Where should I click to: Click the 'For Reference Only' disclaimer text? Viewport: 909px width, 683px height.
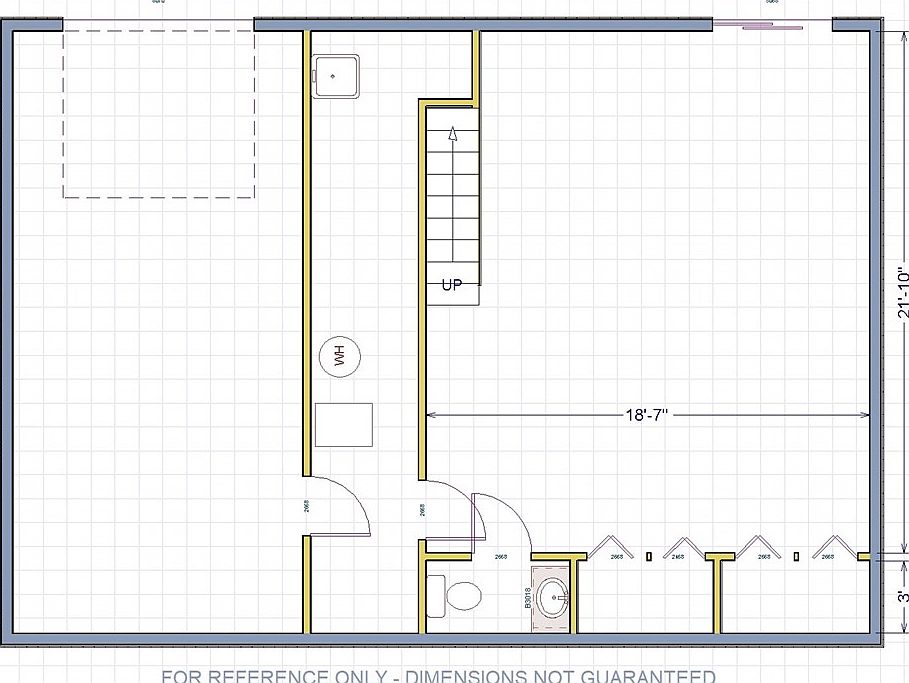click(x=438, y=675)
